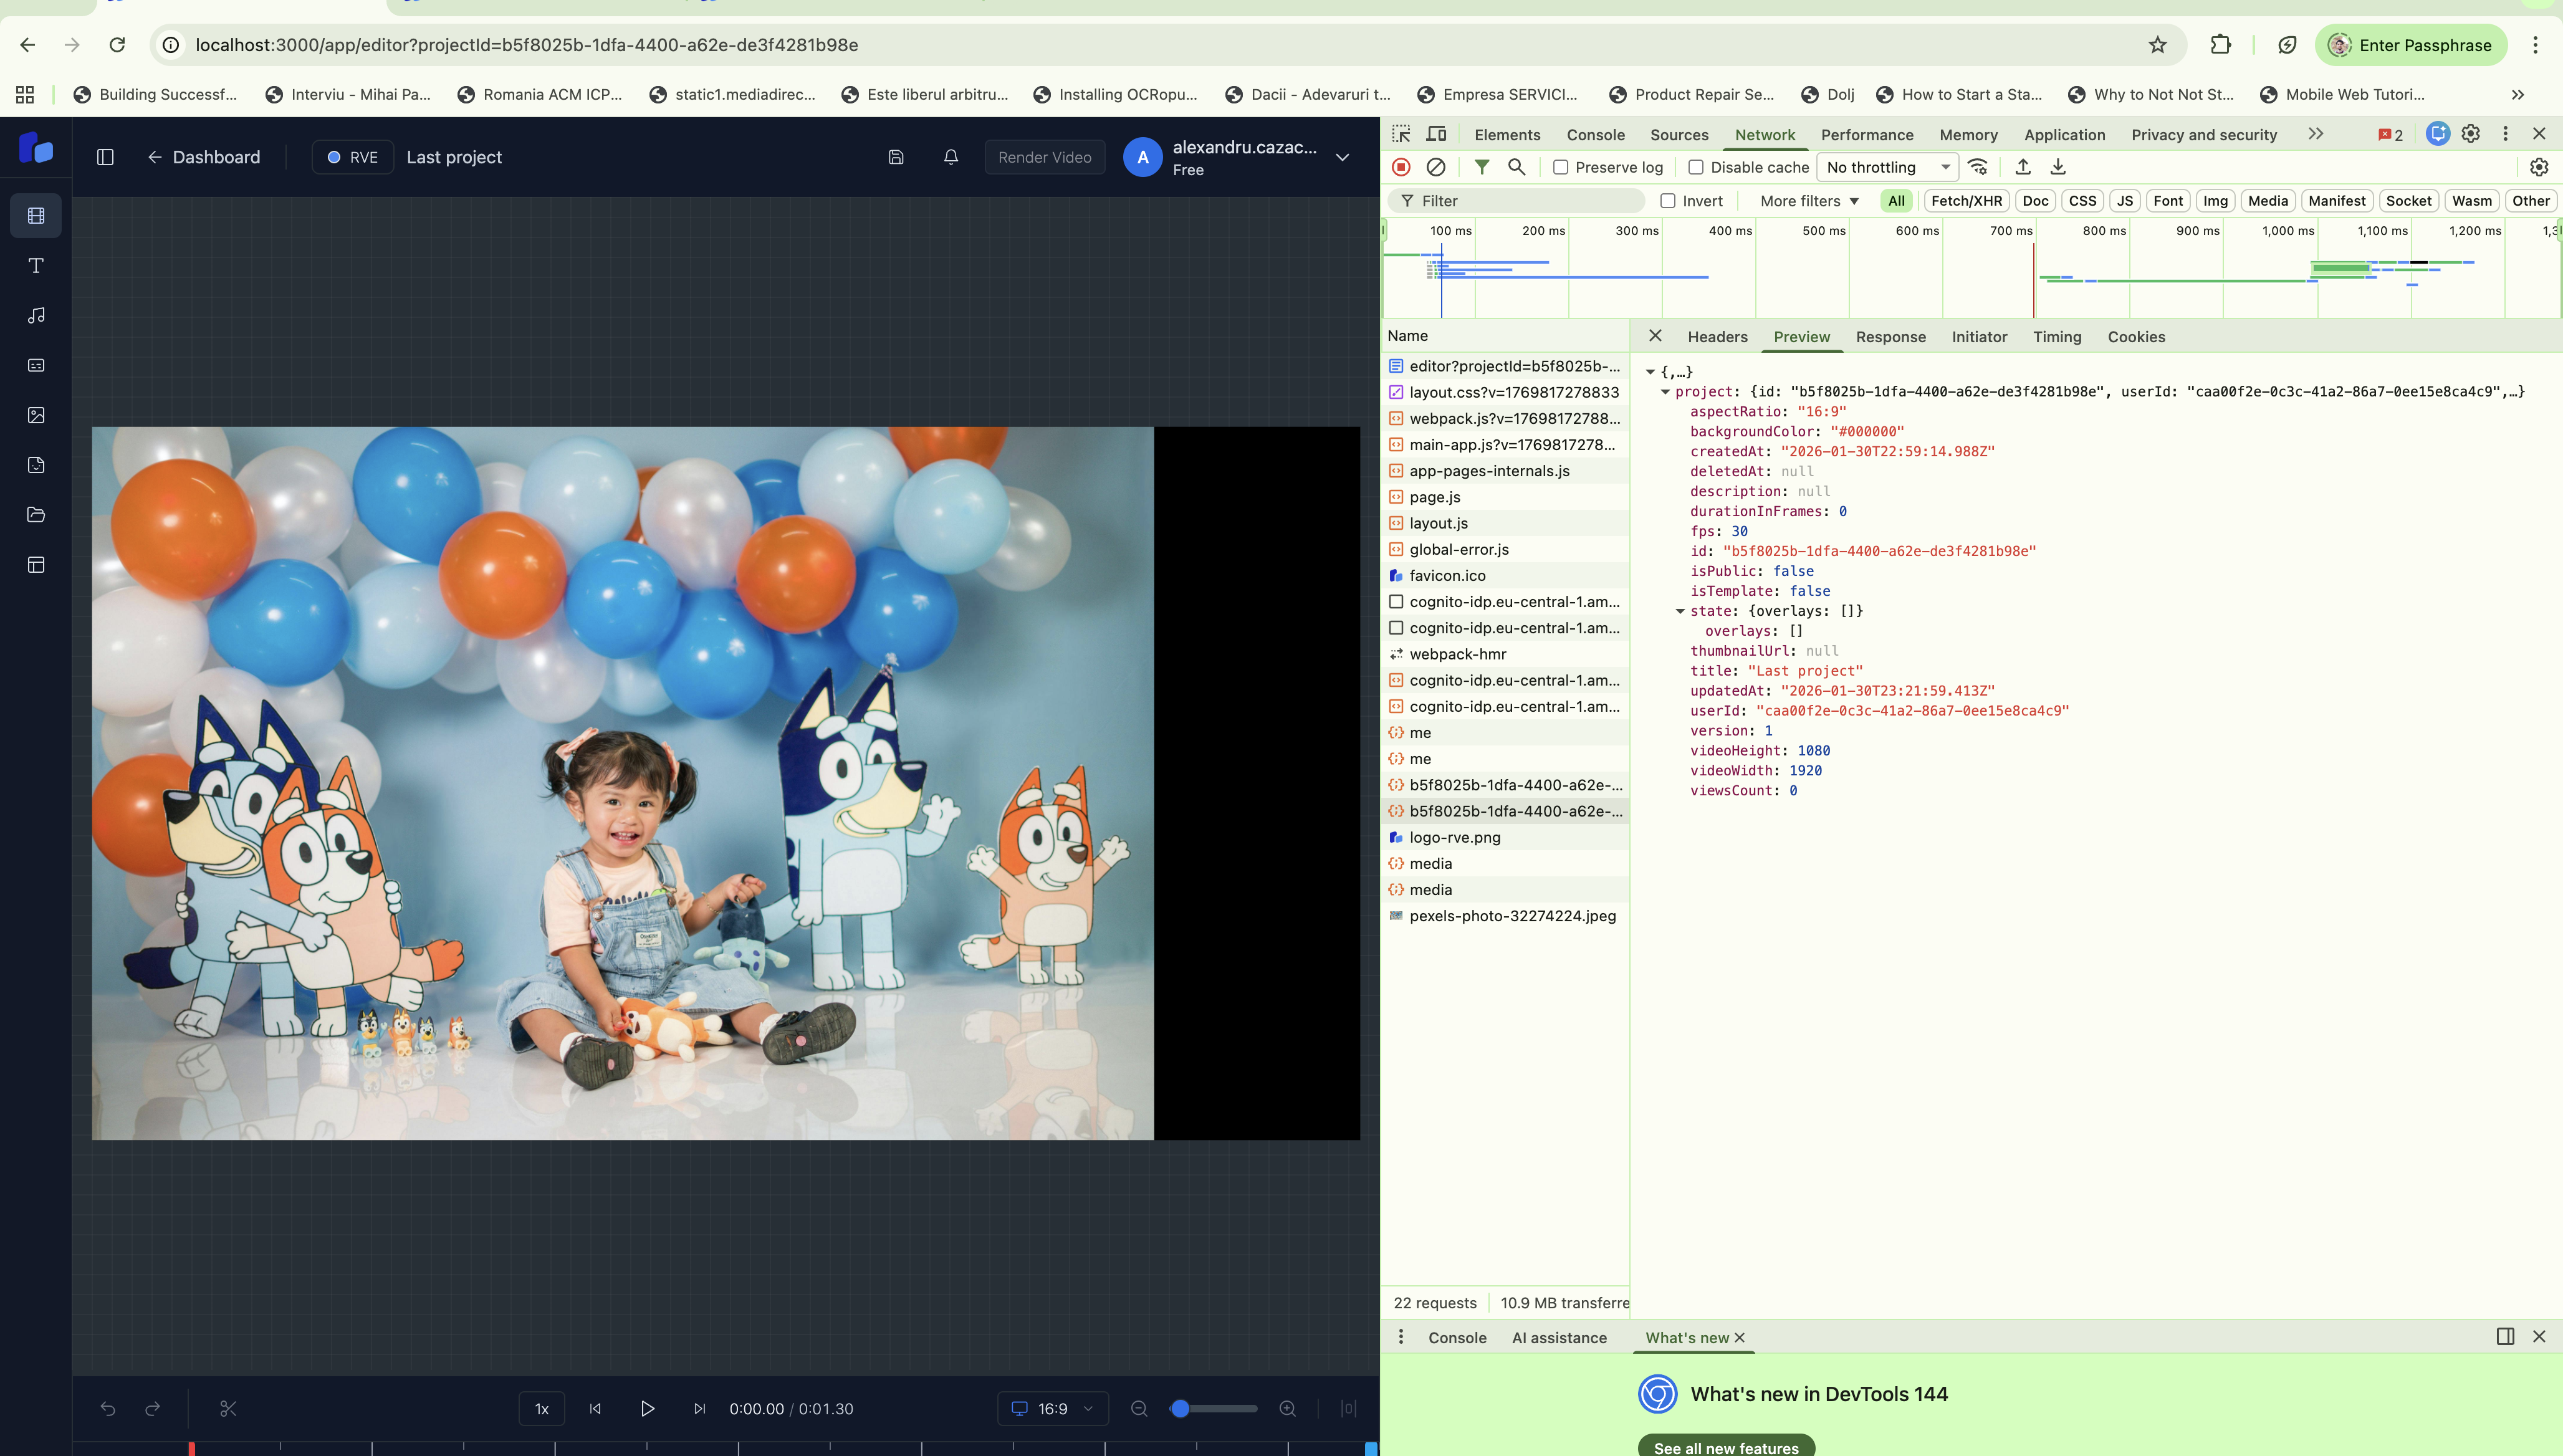Enable the Preserve log checkbox
Viewport: 2563px width, 1456px height.
1560,167
